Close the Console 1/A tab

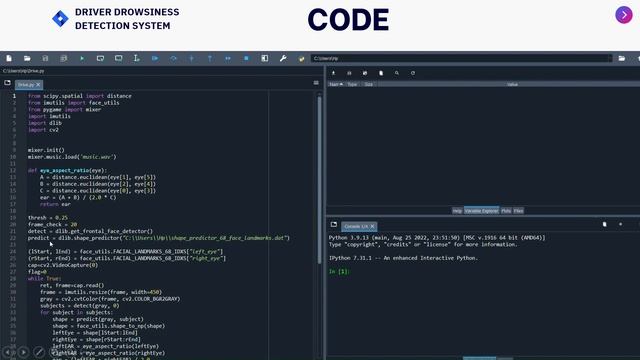[x=372, y=226]
